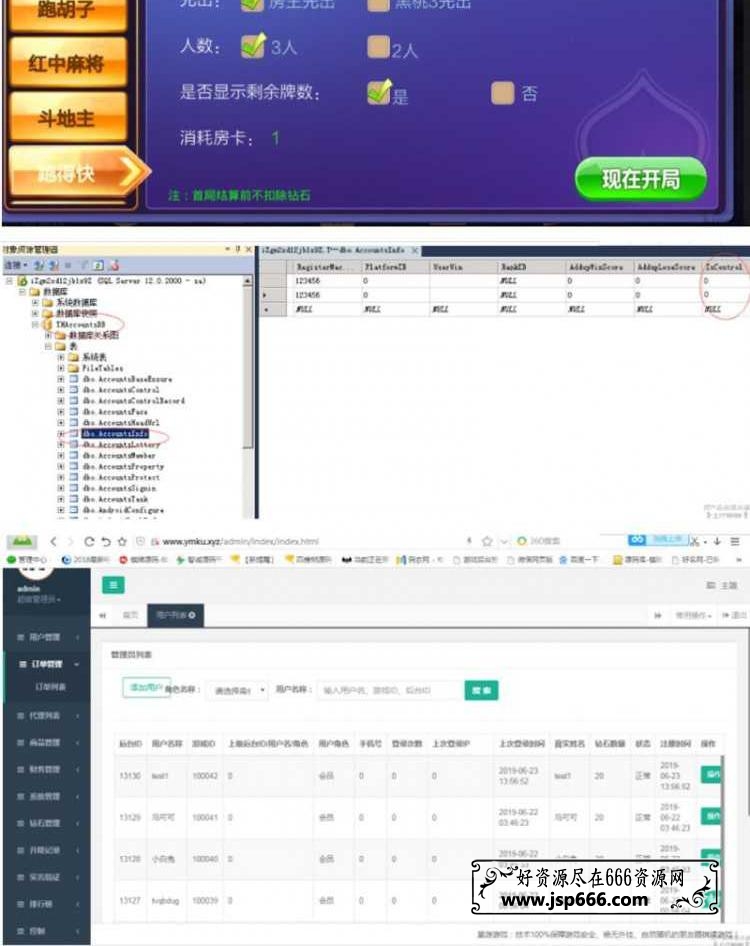Click the object explorer vertical scrollbar
Screen dimensions: 750x946
point(249,380)
